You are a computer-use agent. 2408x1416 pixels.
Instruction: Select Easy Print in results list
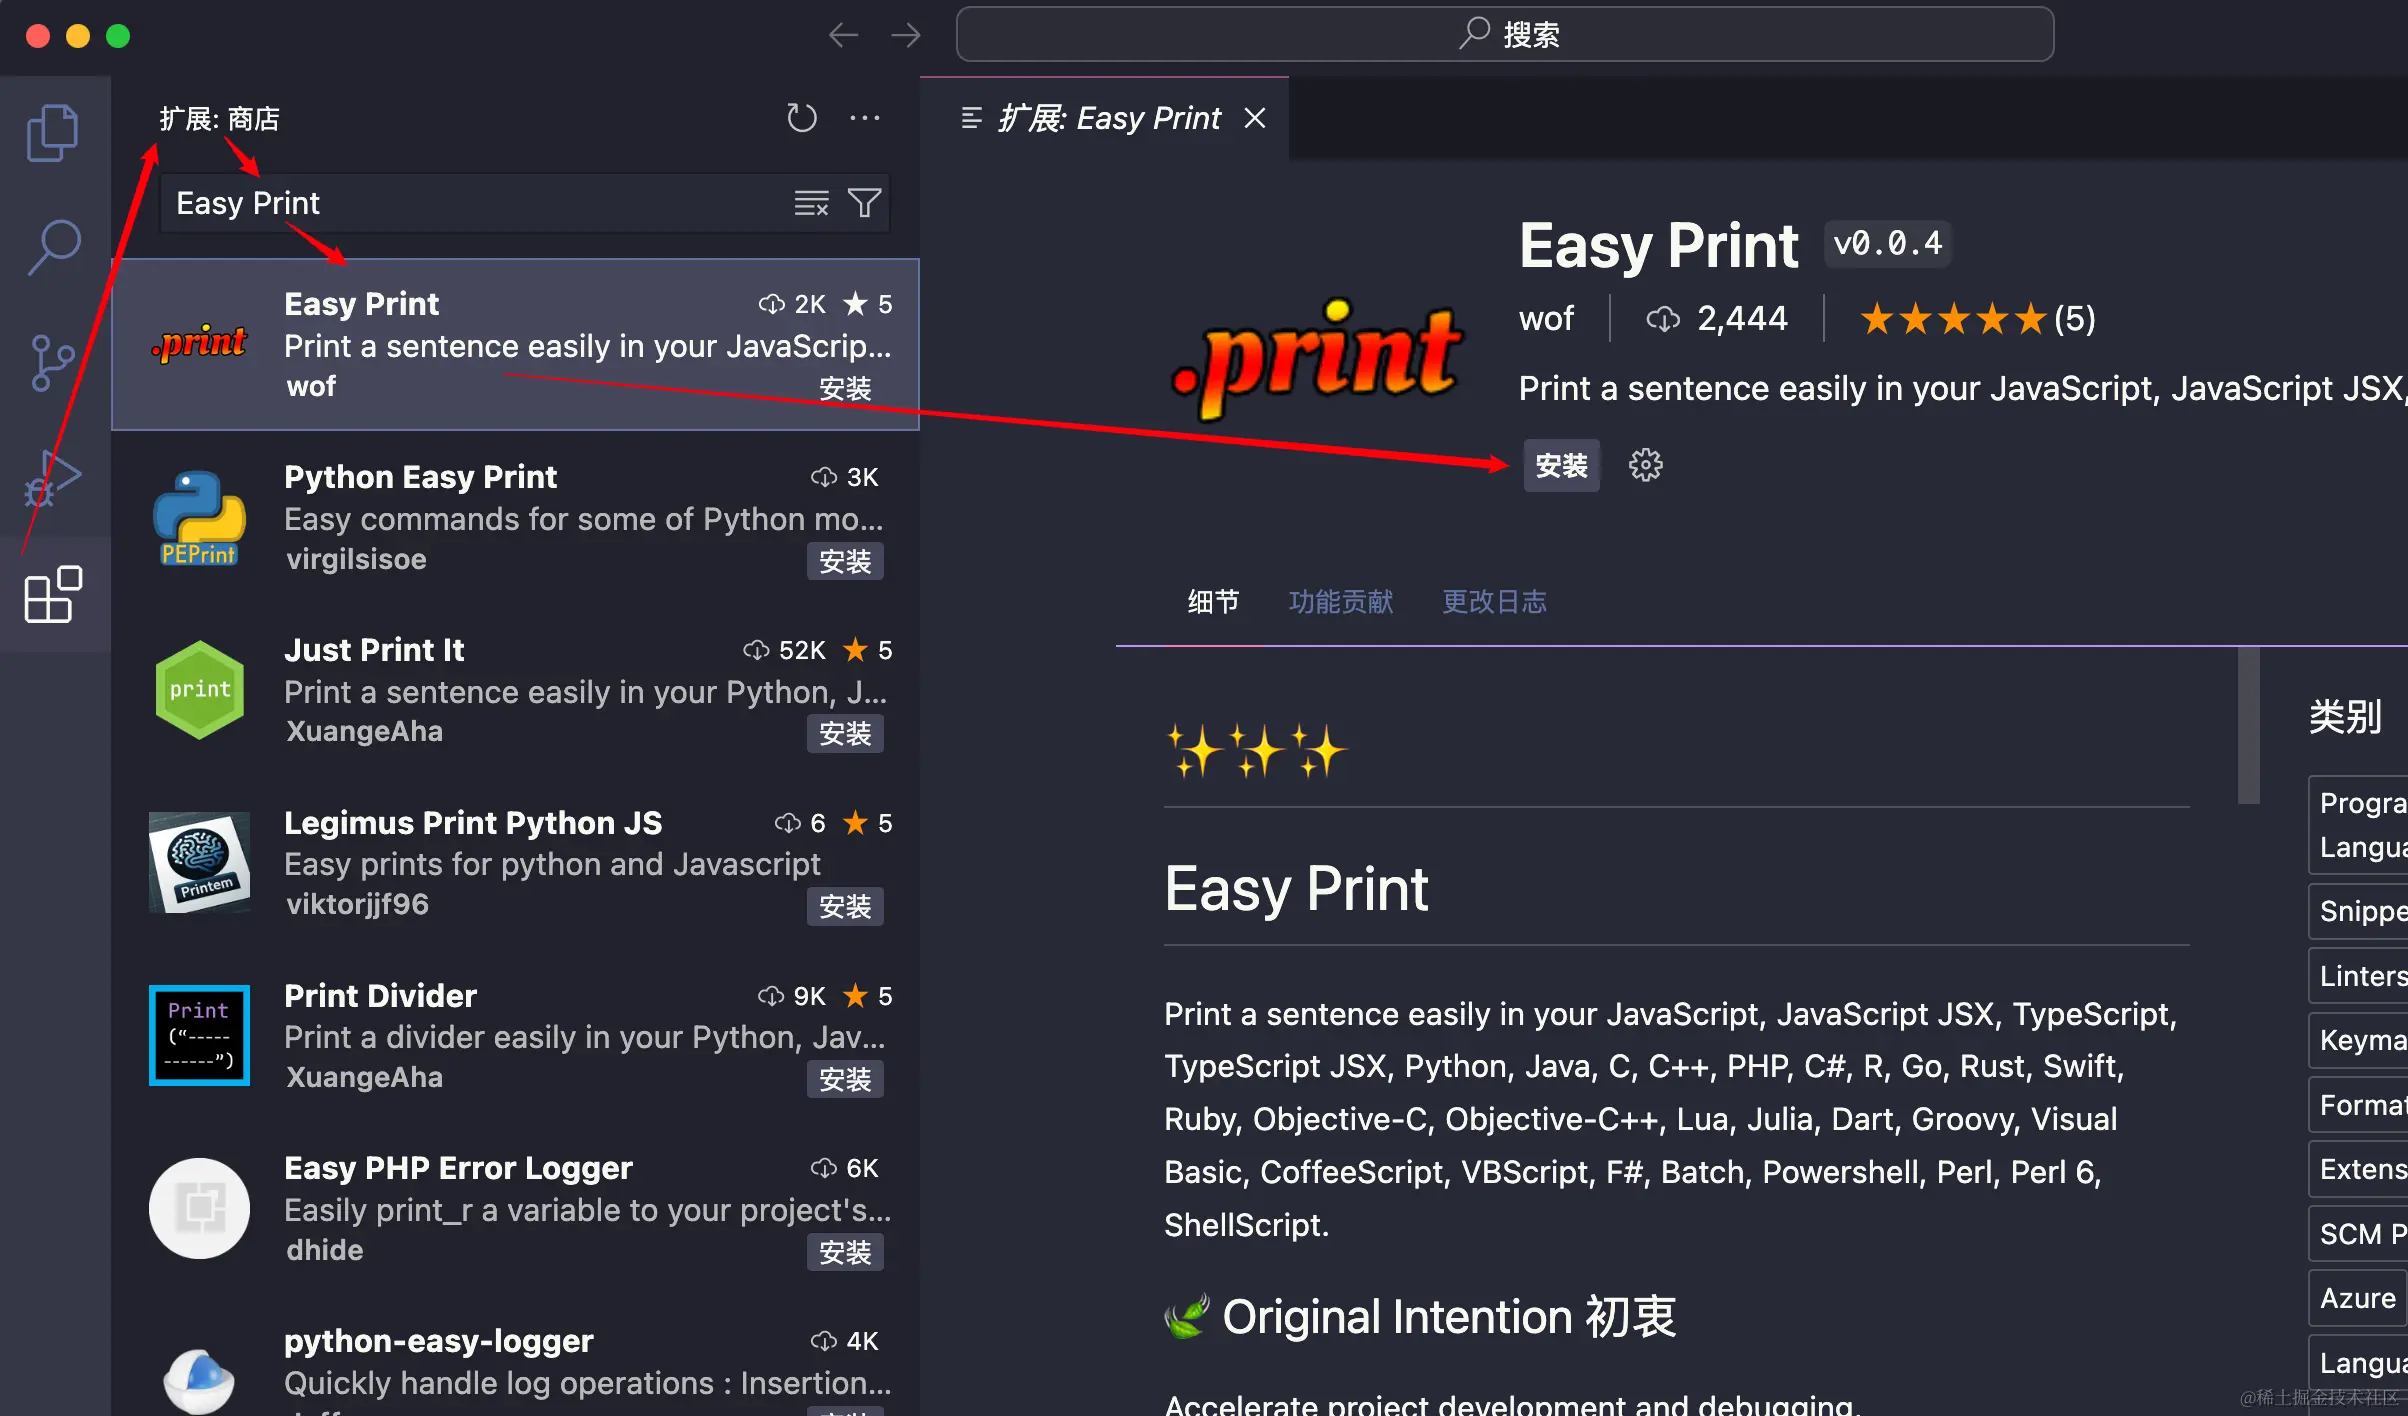[x=515, y=345]
